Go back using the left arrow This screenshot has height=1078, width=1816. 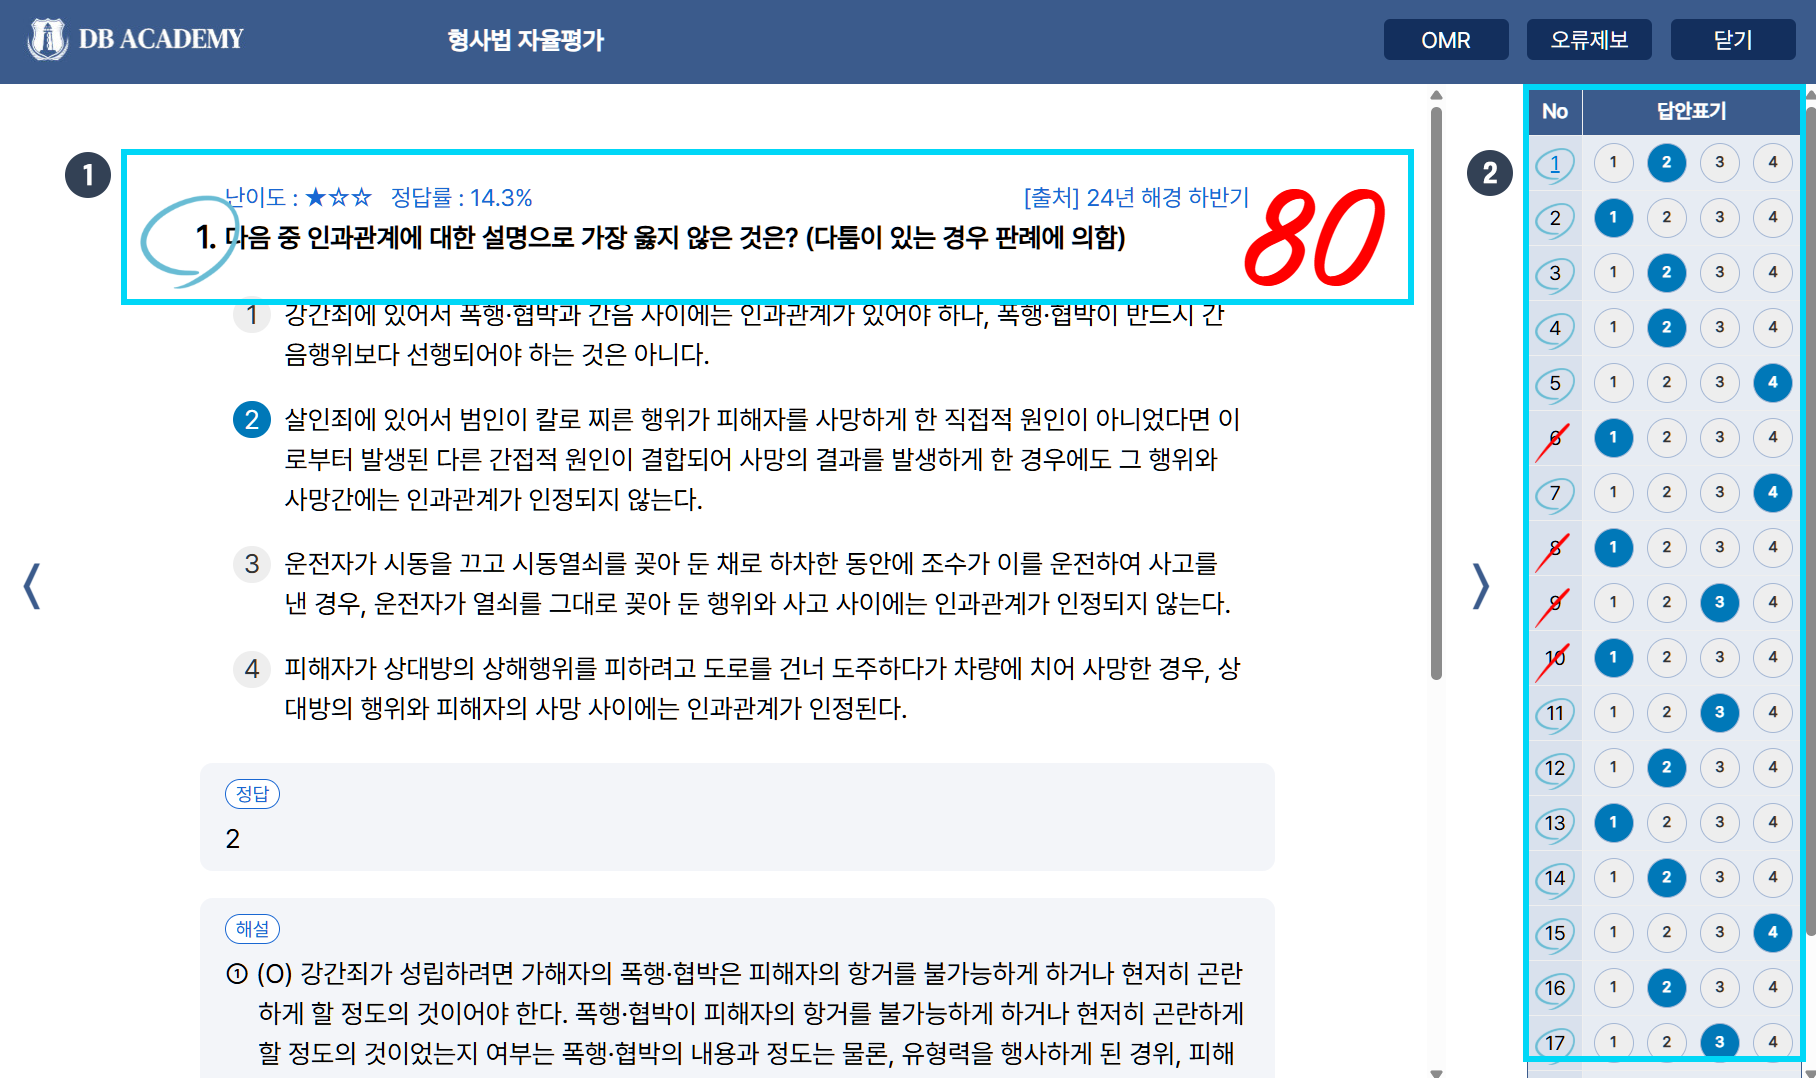coord(32,588)
